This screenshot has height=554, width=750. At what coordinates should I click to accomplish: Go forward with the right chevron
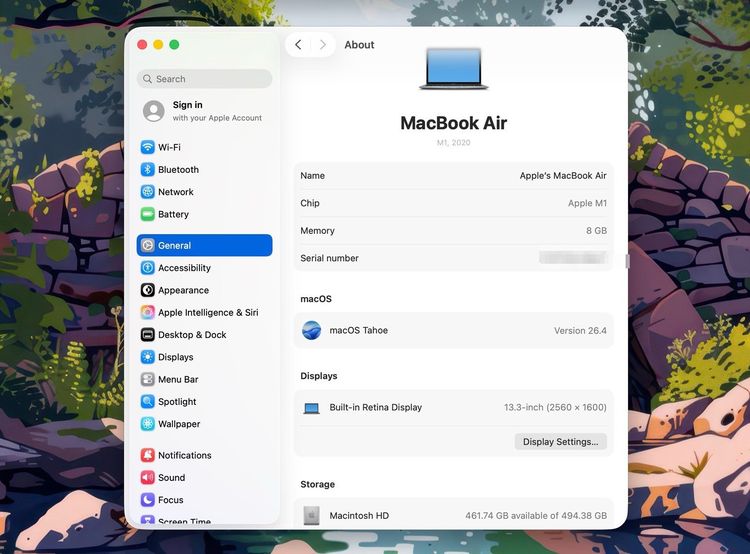pyautogui.click(x=323, y=44)
